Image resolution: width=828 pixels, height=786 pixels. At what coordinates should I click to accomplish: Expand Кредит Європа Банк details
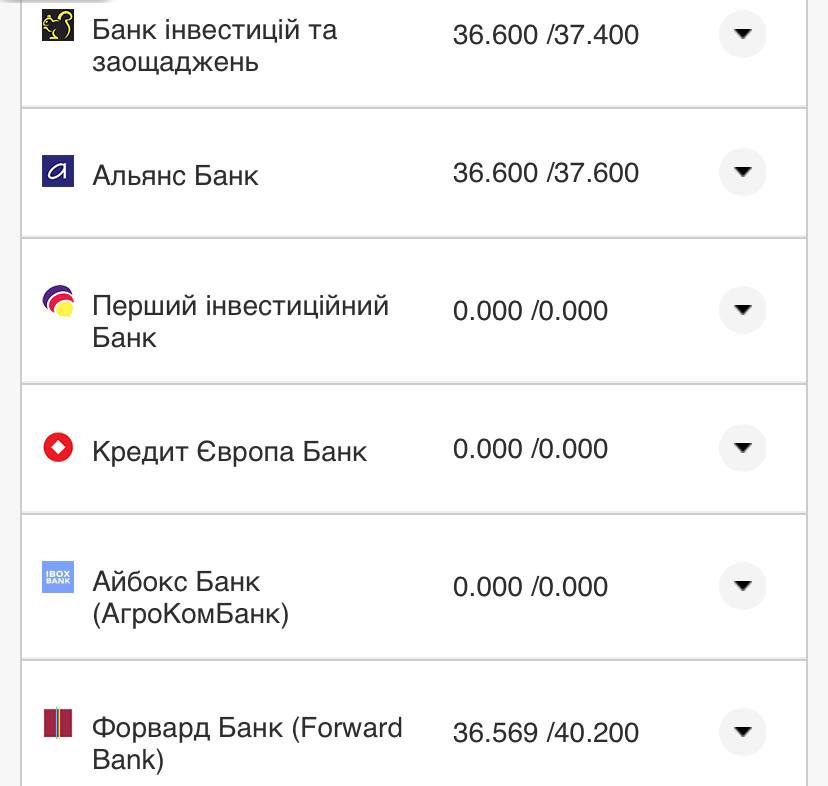pyautogui.click(x=741, y=449)
